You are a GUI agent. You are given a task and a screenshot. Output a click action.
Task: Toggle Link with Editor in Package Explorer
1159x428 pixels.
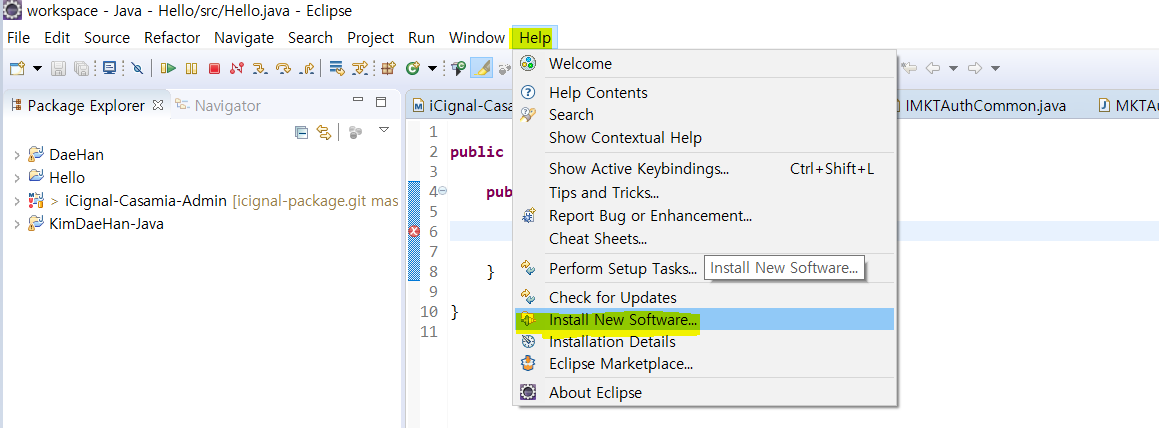coord(323,132)
